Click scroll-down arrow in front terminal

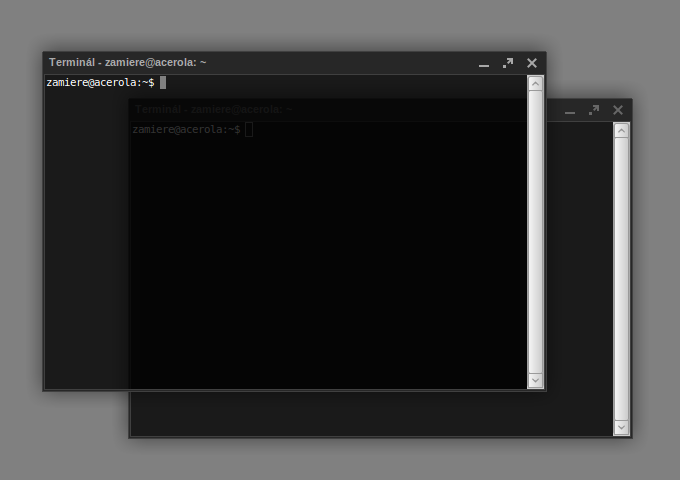point(535,381)
